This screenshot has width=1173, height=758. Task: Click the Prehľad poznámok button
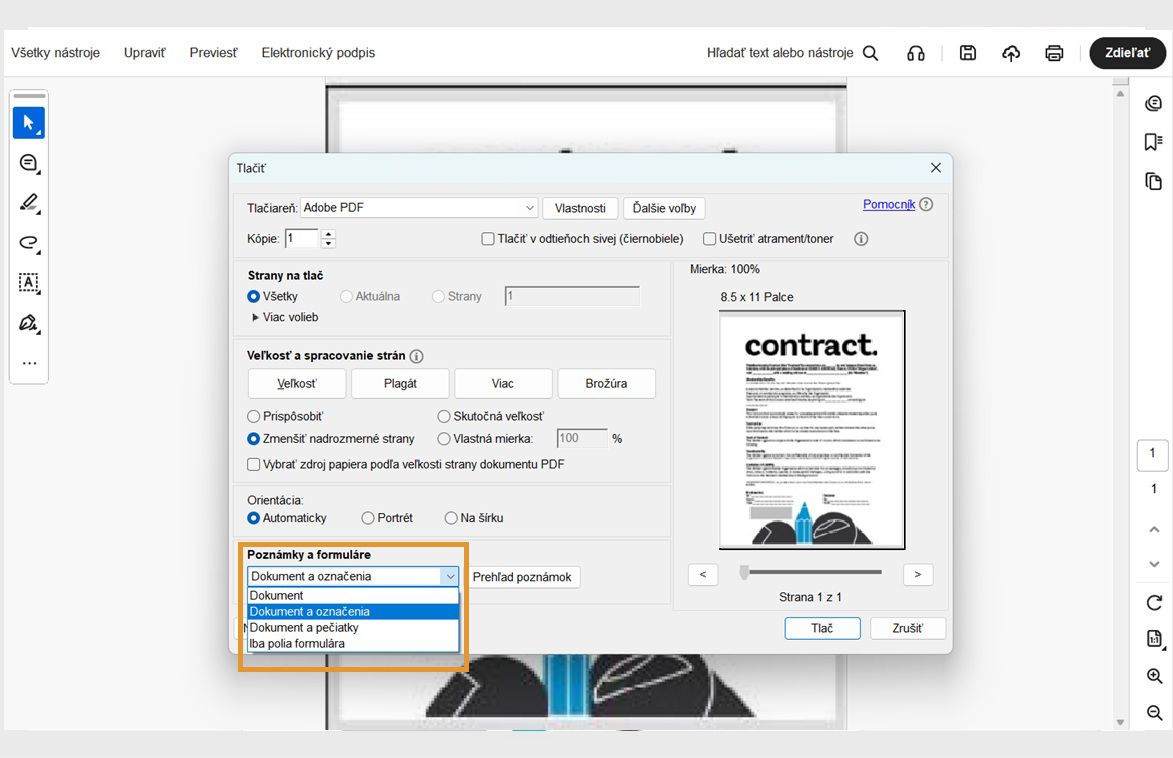(x=522, y=577)
